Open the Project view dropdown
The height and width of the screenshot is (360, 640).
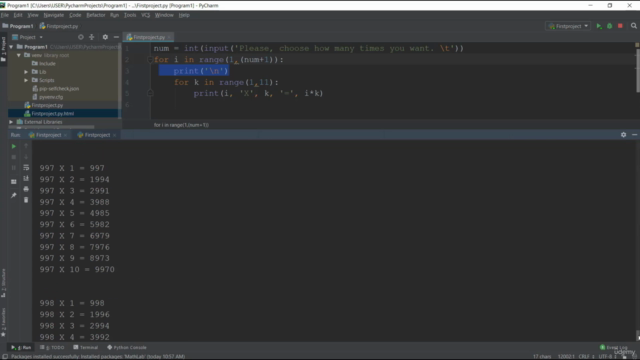(x=27, y=37)
